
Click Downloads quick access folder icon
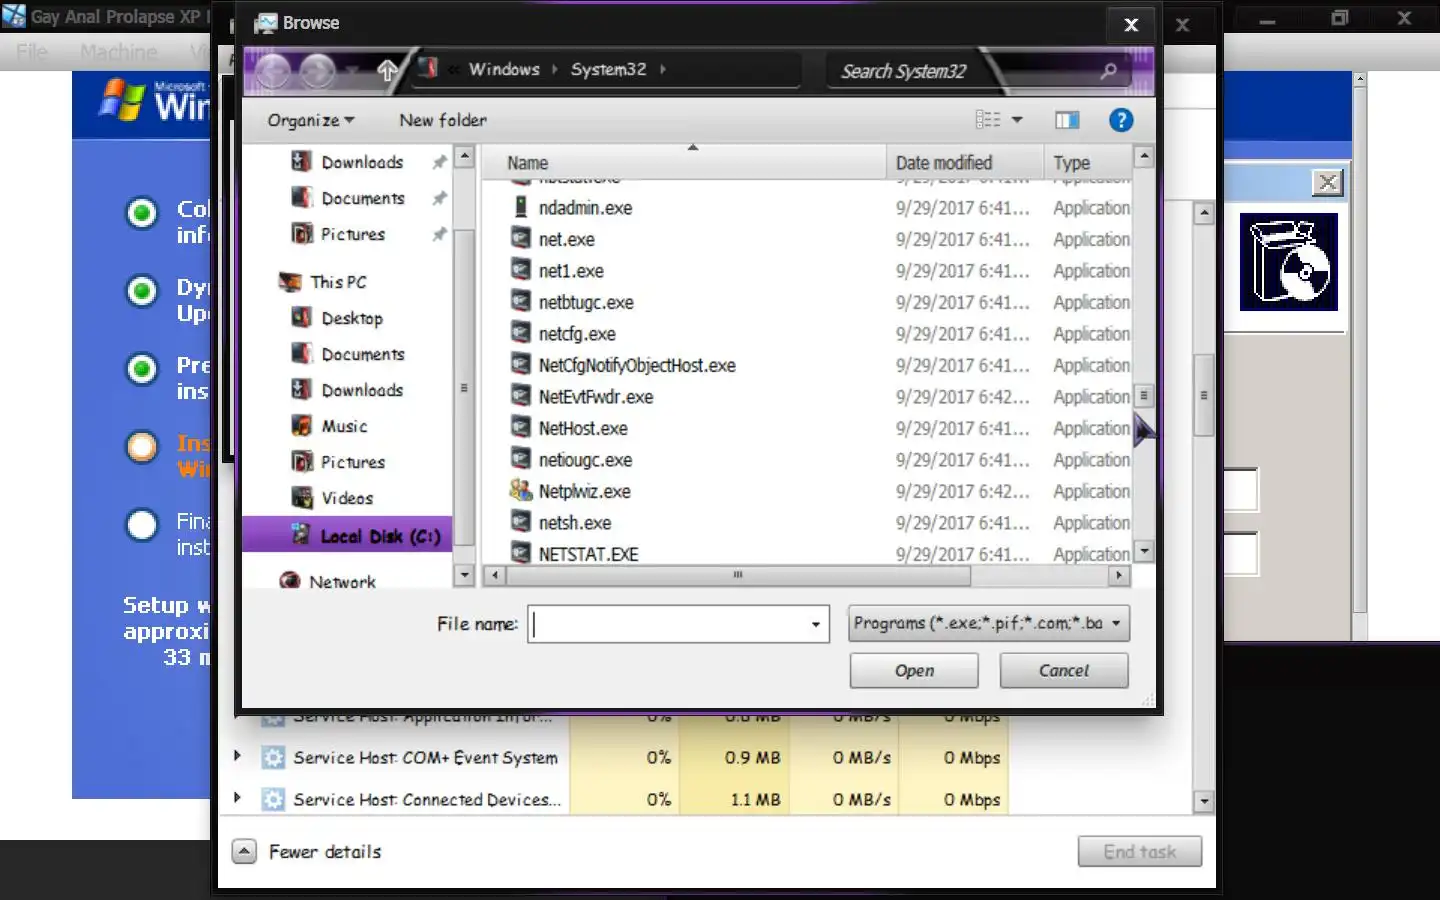[x=301, y=161]
